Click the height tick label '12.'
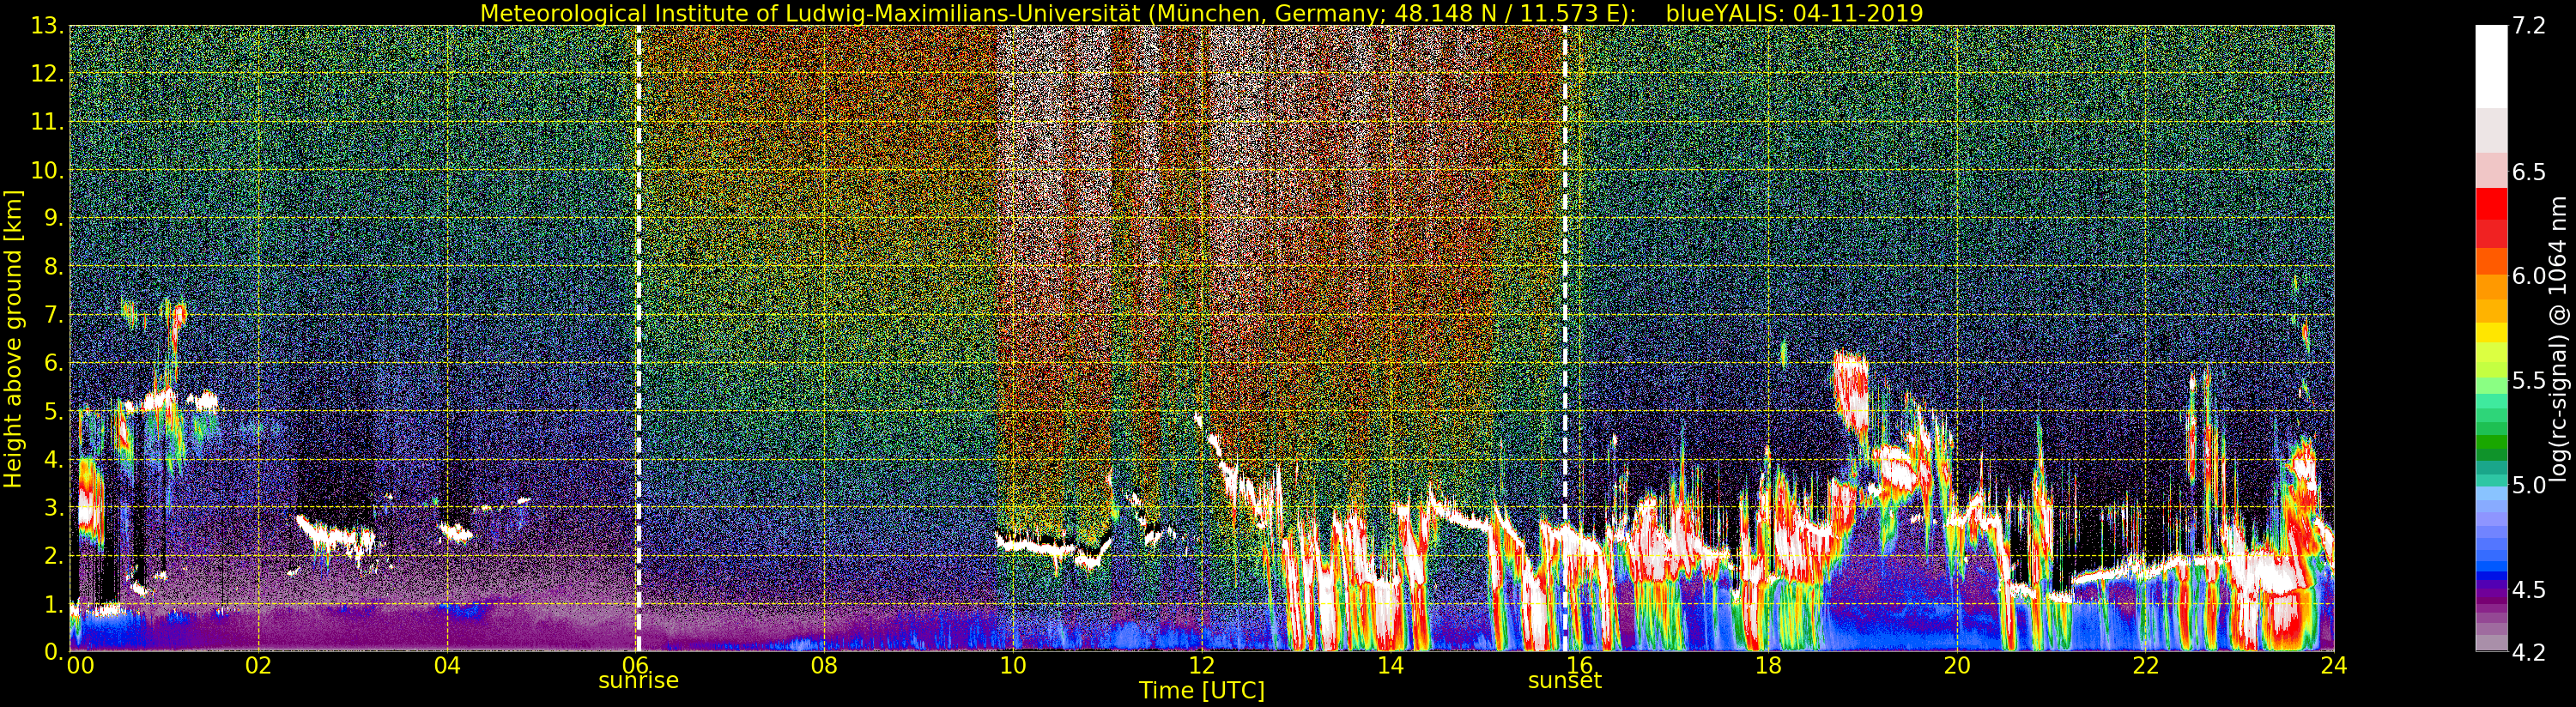This screenshot has height=707, width=2576. point(47,75)
